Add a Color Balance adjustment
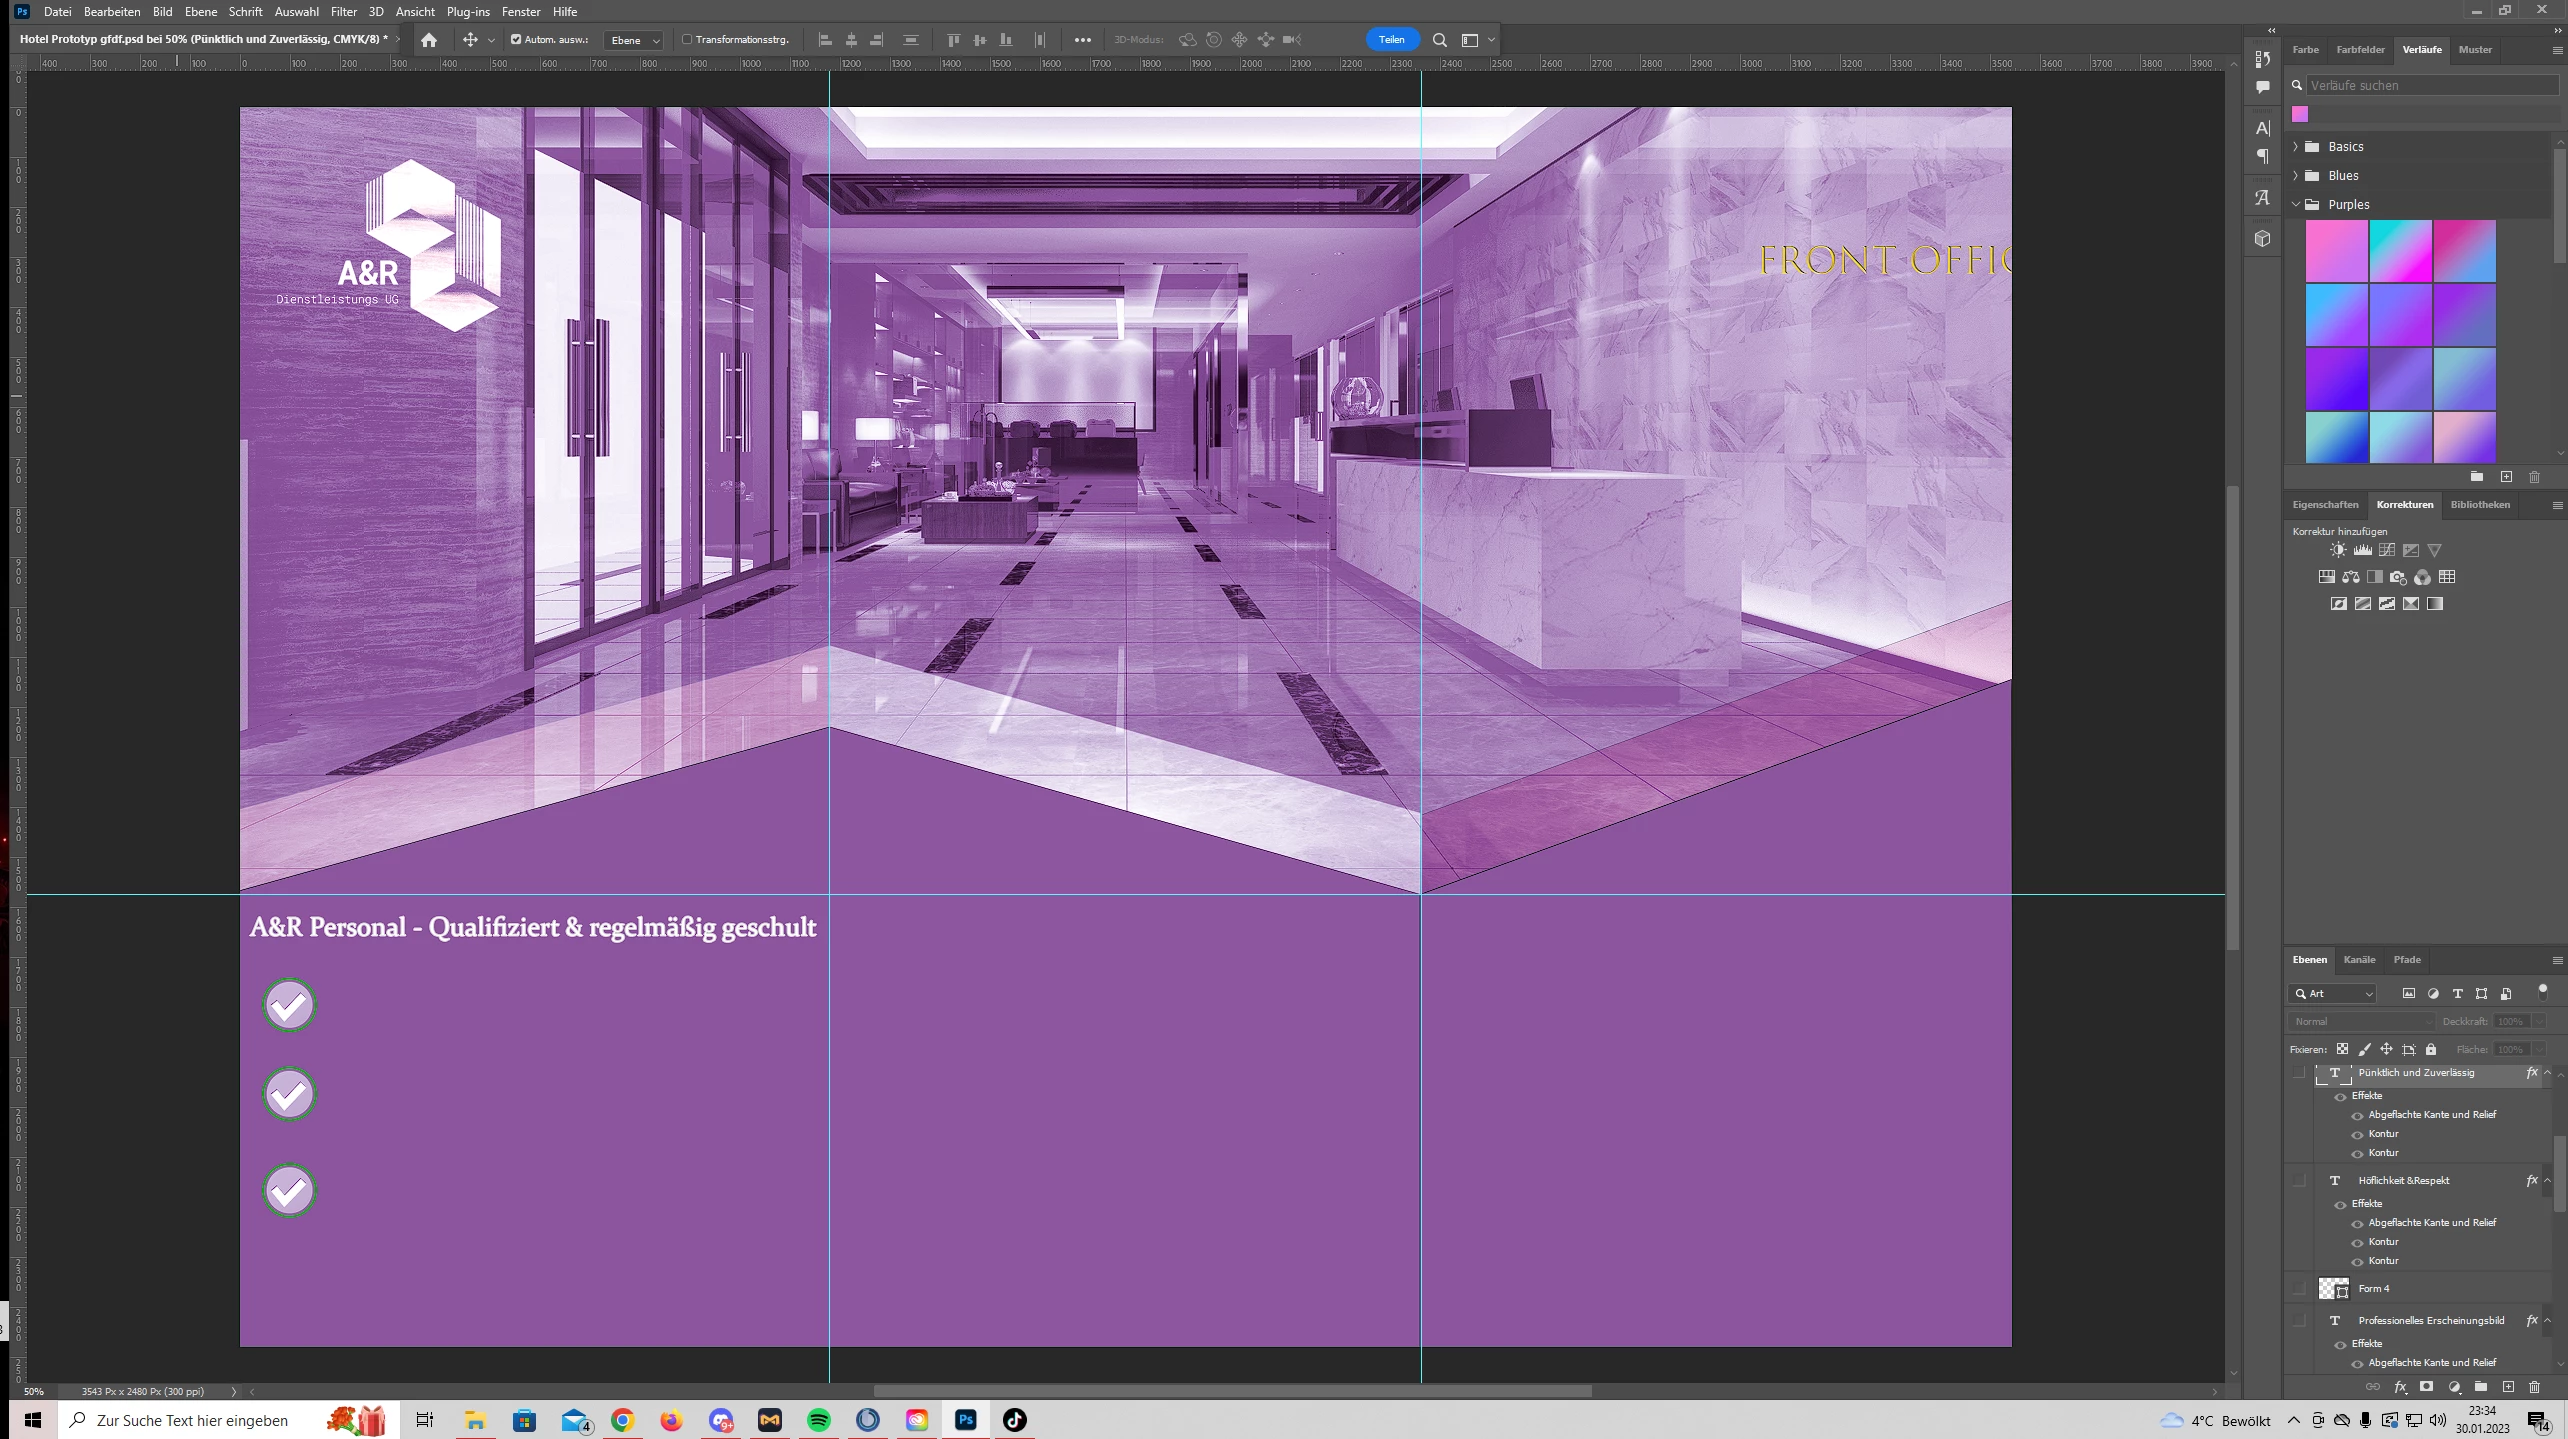Viewport: 2568px width, 1439px height. (x=2350, y=577)
